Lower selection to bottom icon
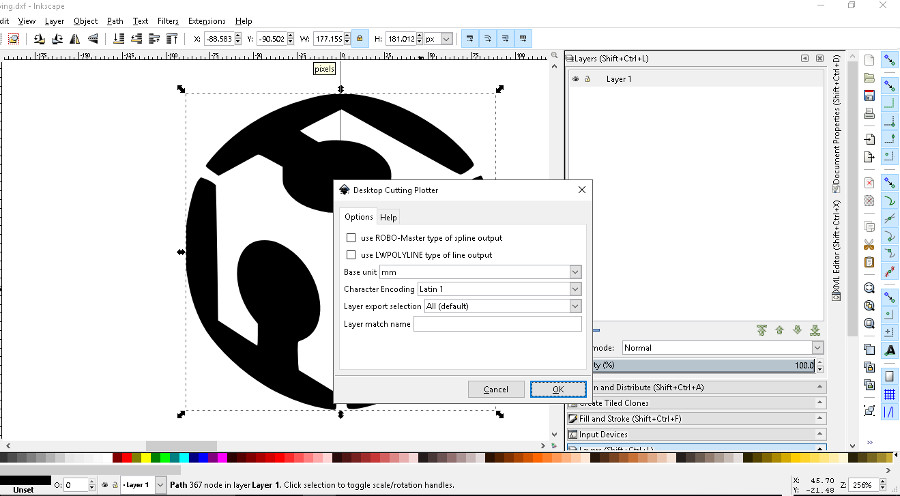900x496 pixels. click(x=118, y=39)
